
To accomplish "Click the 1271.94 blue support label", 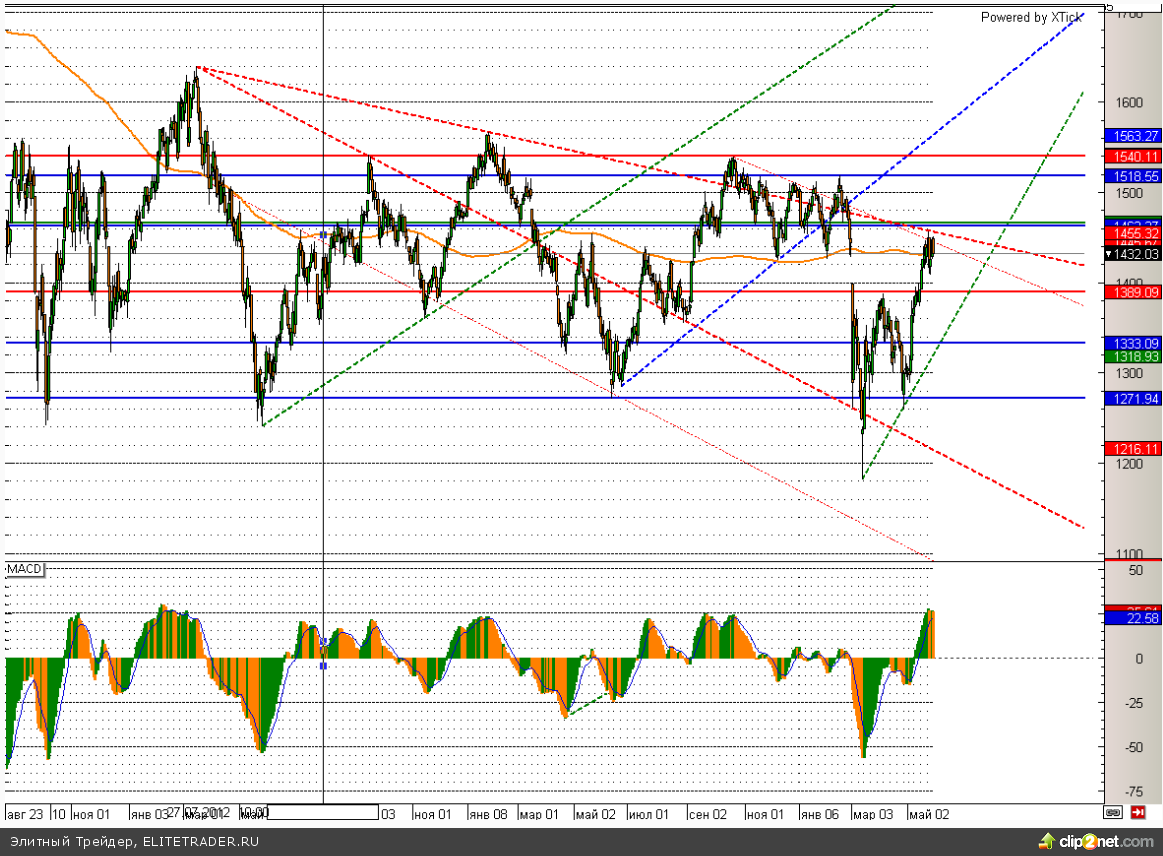I will pos(1131,398).
